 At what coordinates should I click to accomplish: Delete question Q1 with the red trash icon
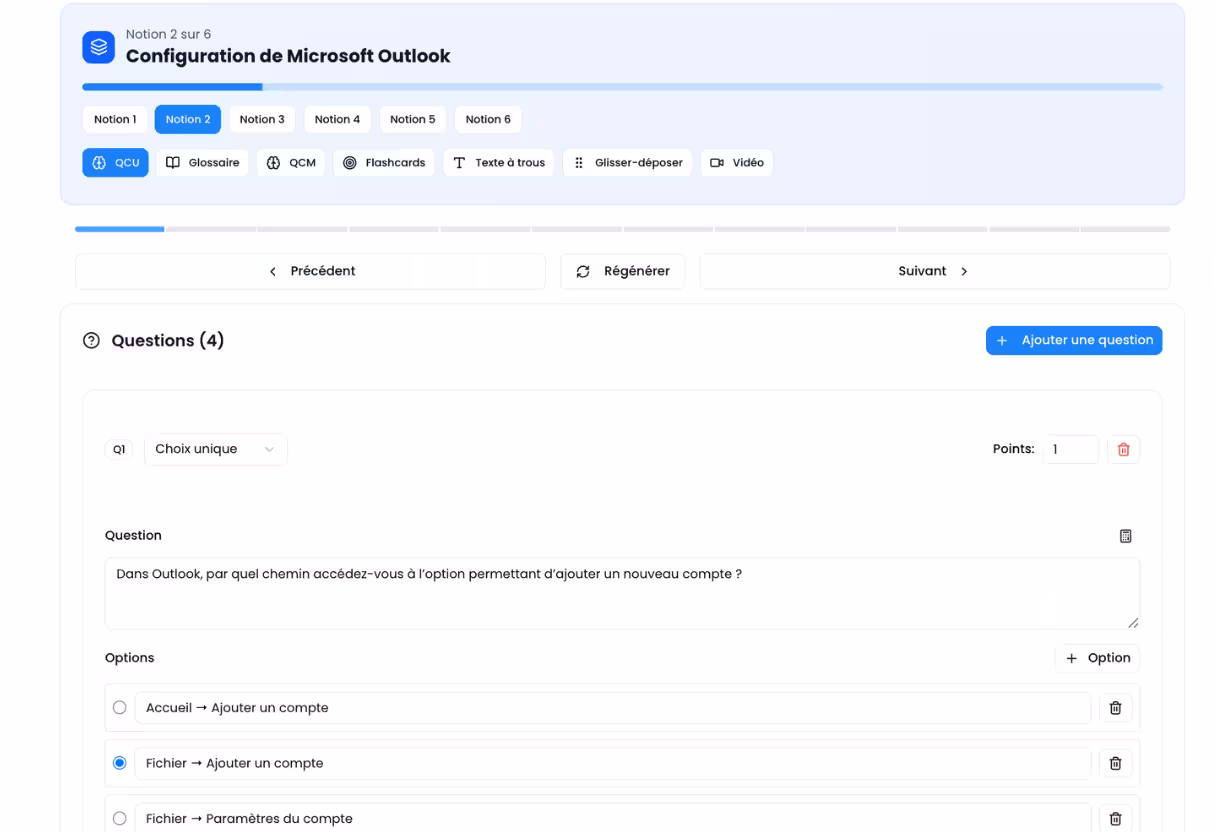(x=1123, y=450)
